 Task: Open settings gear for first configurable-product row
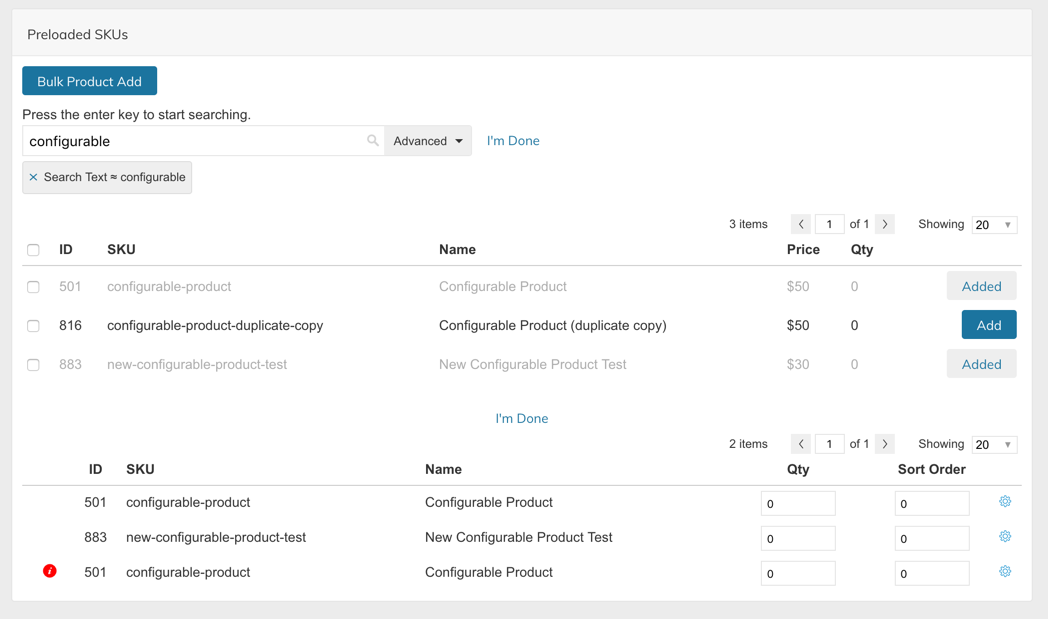coord(1005,502)
